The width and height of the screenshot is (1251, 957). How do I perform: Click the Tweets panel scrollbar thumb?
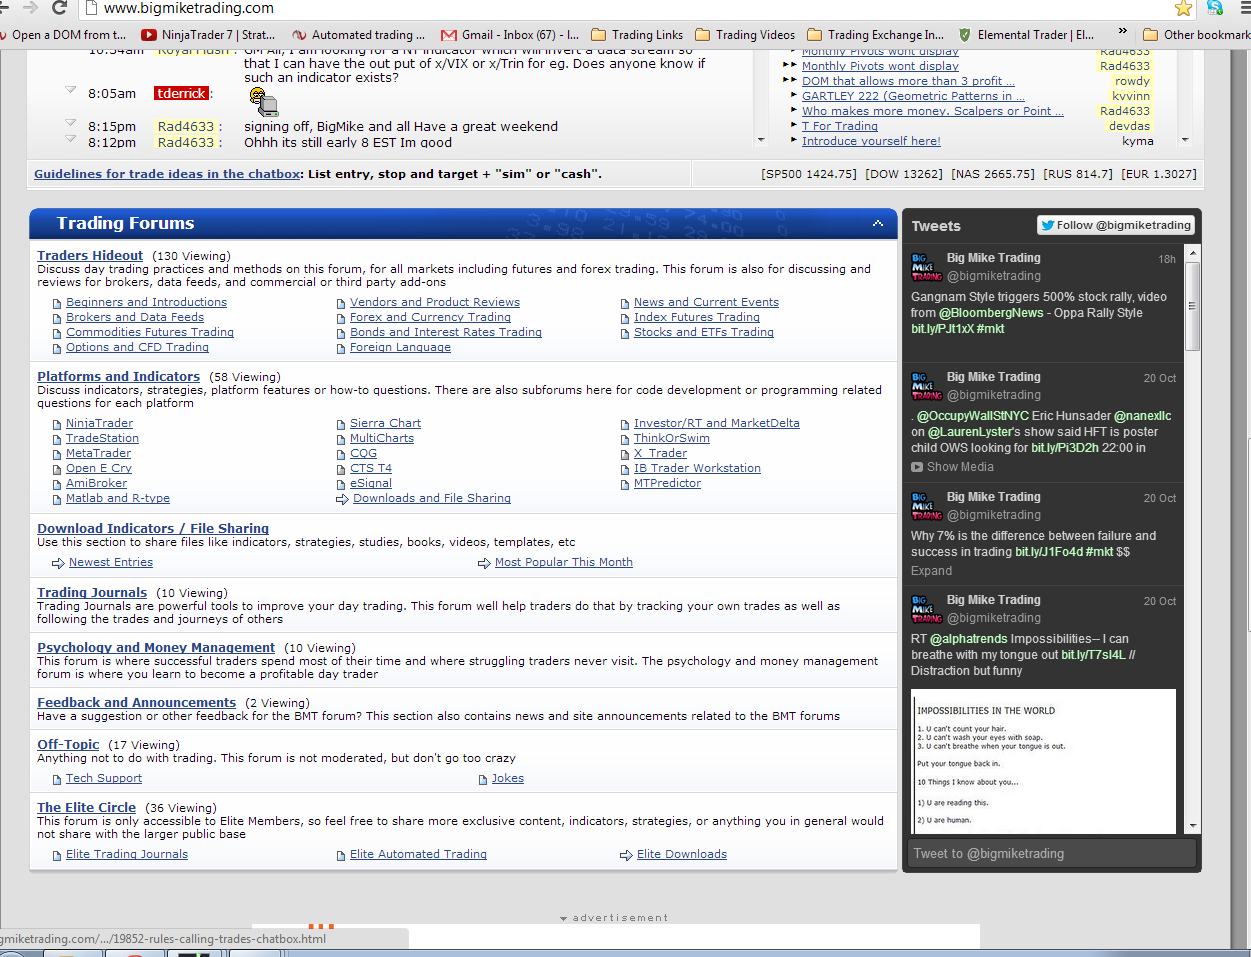1192,305
